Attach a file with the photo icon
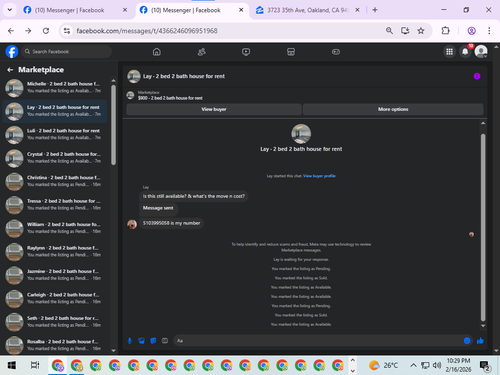The height and width of the screenshot is (375, 500). [x=141, y=341]
